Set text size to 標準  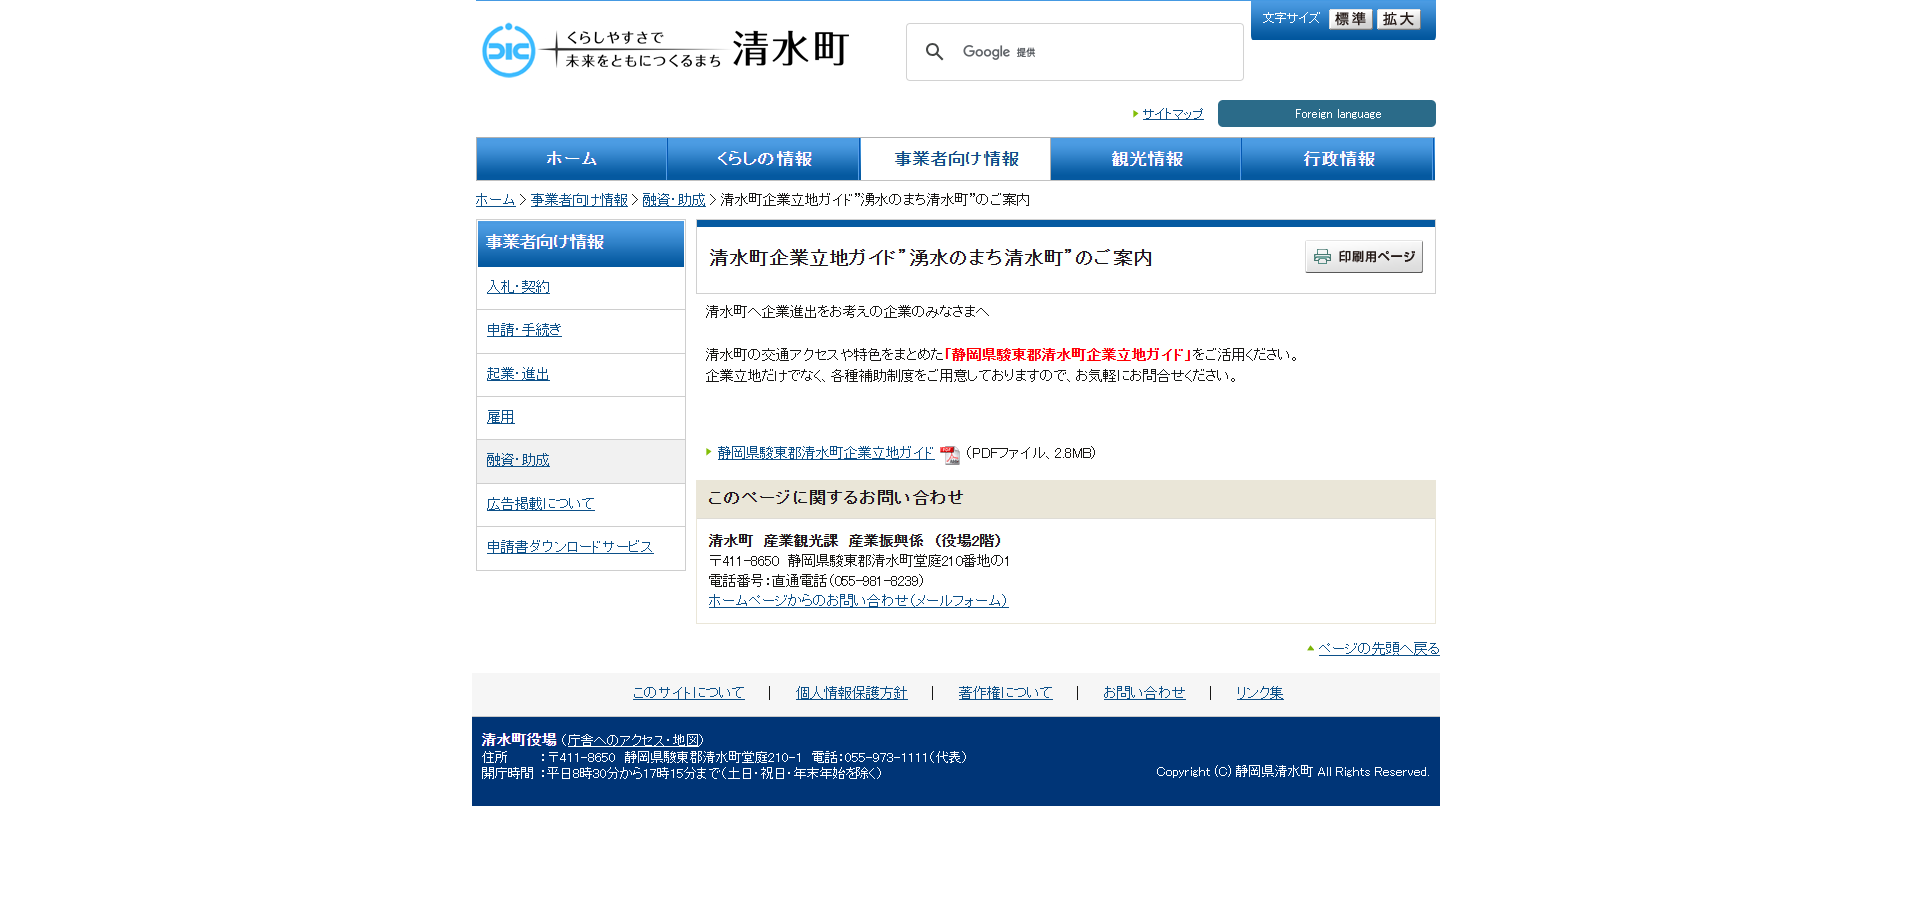point(1350,19)
